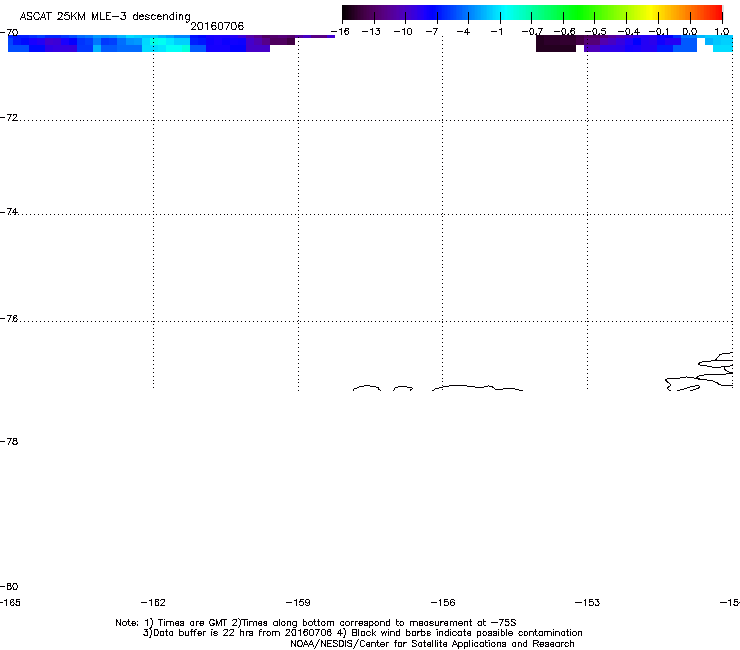
Task: Click the '-159' longitude axis label
Action: pos(298,602)
